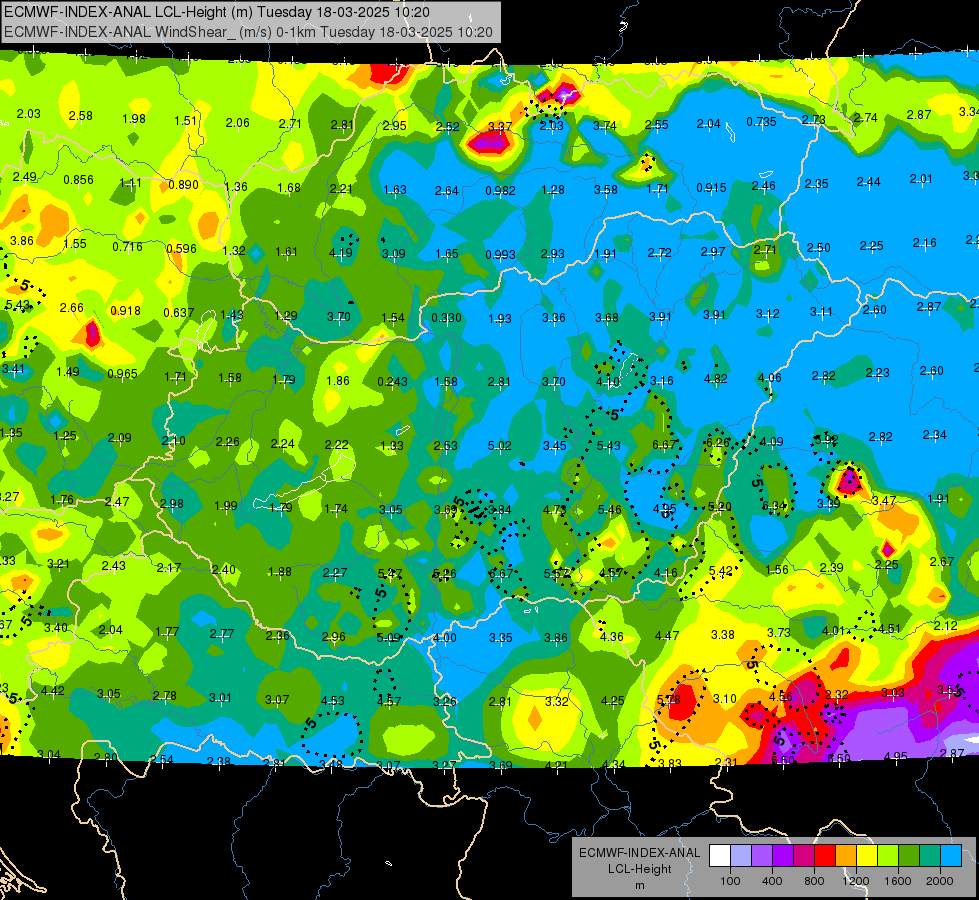This screenshot has height=900, width=979.
Task: Choose the lime-green legend swatch
Action: [888, 856]
